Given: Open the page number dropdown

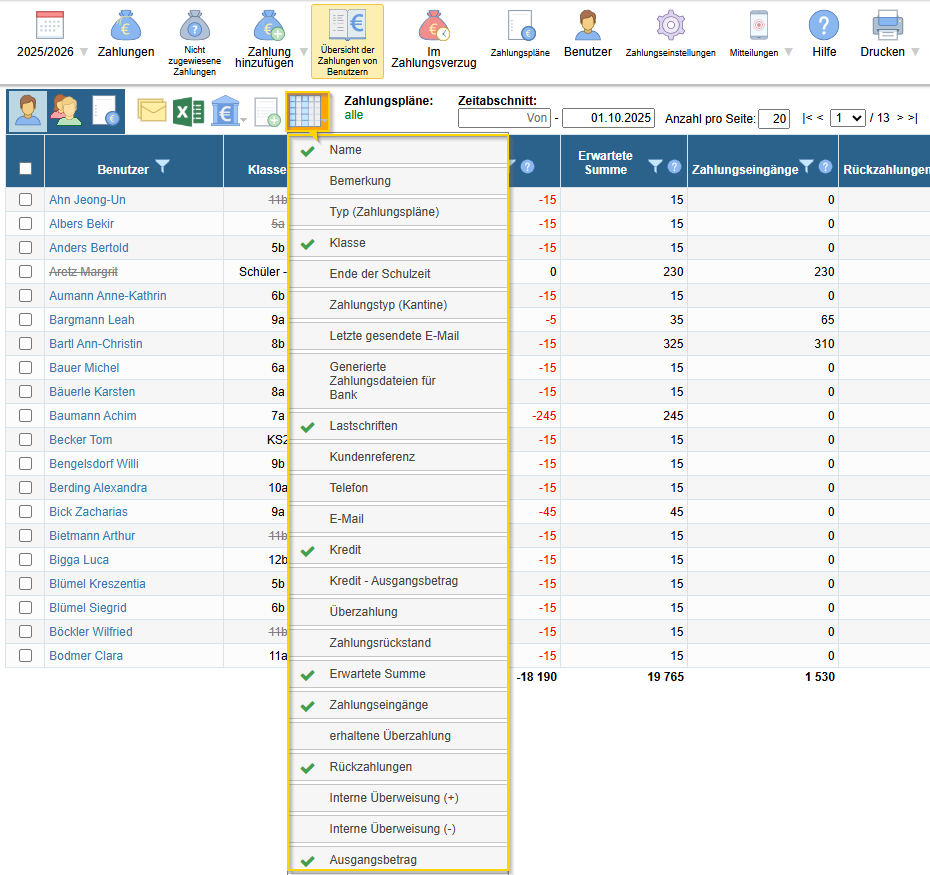Looking at the screenshot, I should click(847, 118).
